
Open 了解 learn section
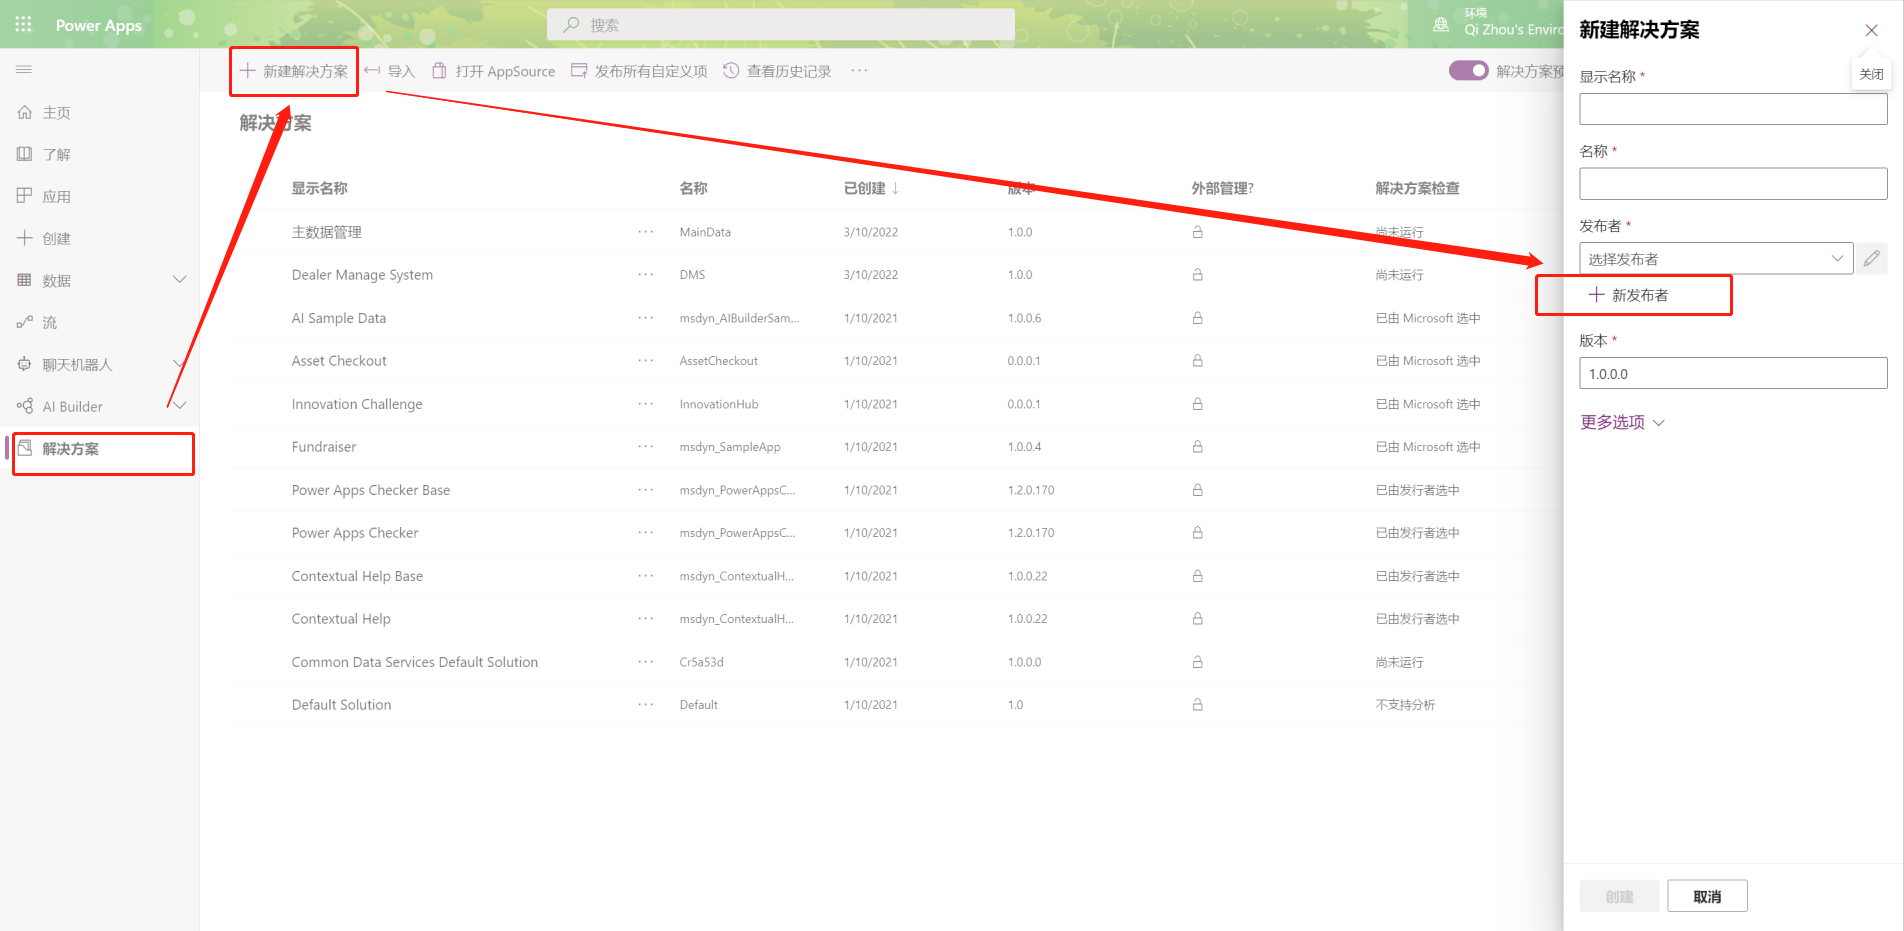tap(57, 155)
